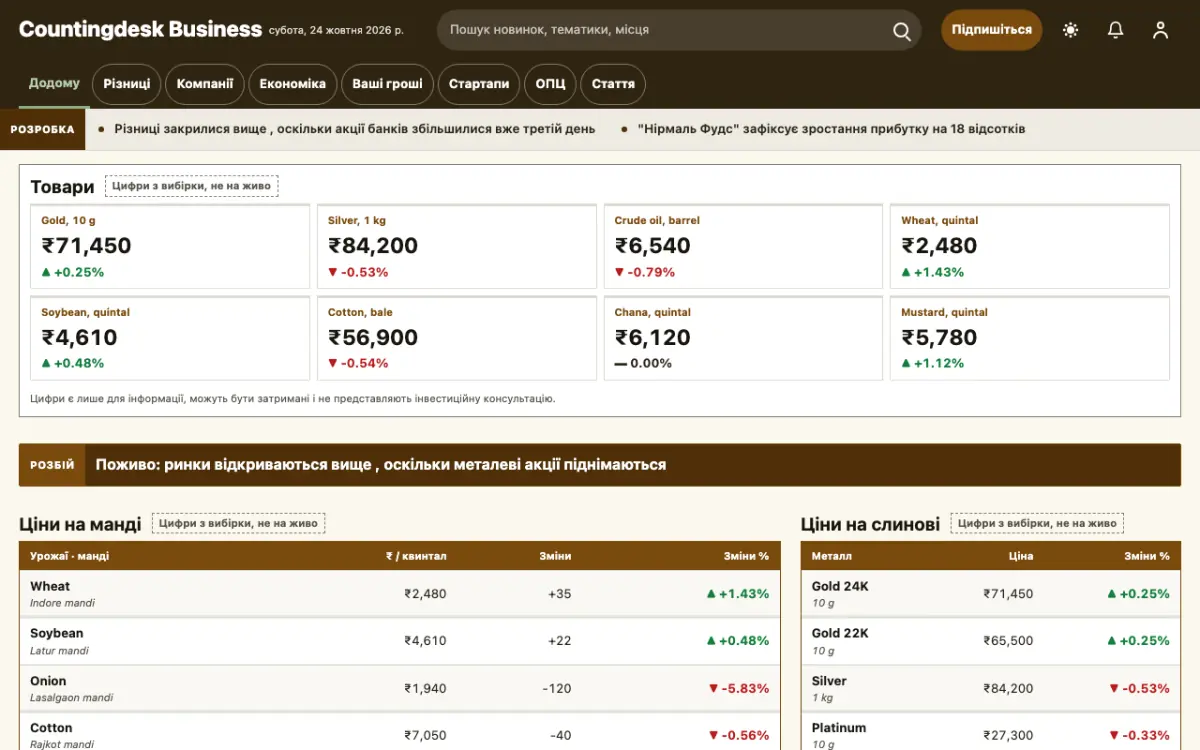Click the Gold, 10 g commodity card
Viewport: 1200px width, 750px height.
point(170,246)
